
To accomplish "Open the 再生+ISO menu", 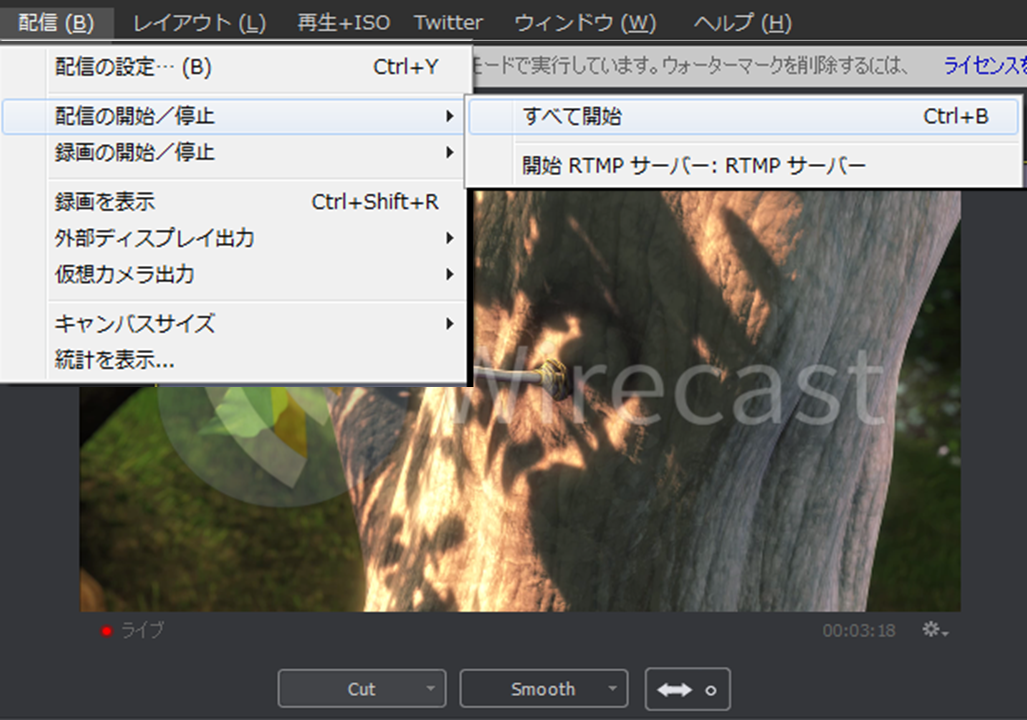I will [x=343, y=24].
